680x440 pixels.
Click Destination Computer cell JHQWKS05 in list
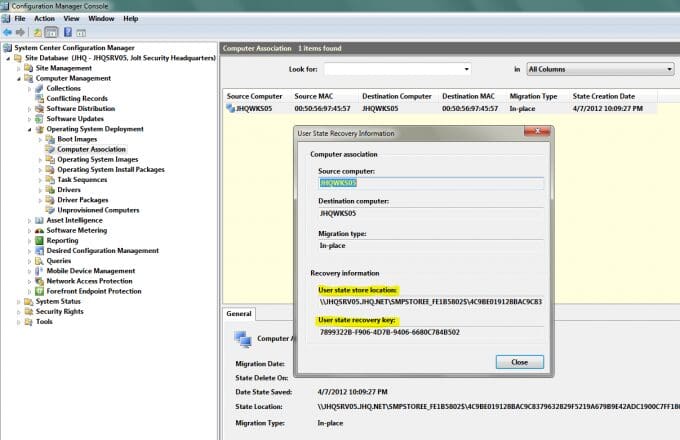coord(380,108)
